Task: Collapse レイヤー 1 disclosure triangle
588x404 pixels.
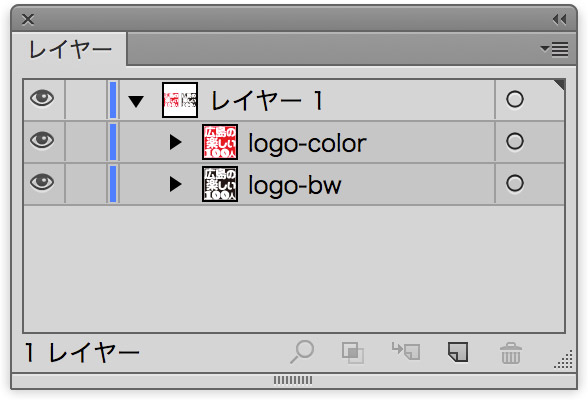Action: [136, 101]
